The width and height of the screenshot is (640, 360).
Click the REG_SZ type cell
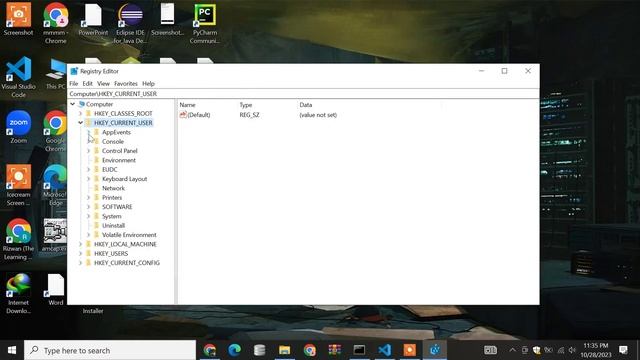click(x=249, y=115)
